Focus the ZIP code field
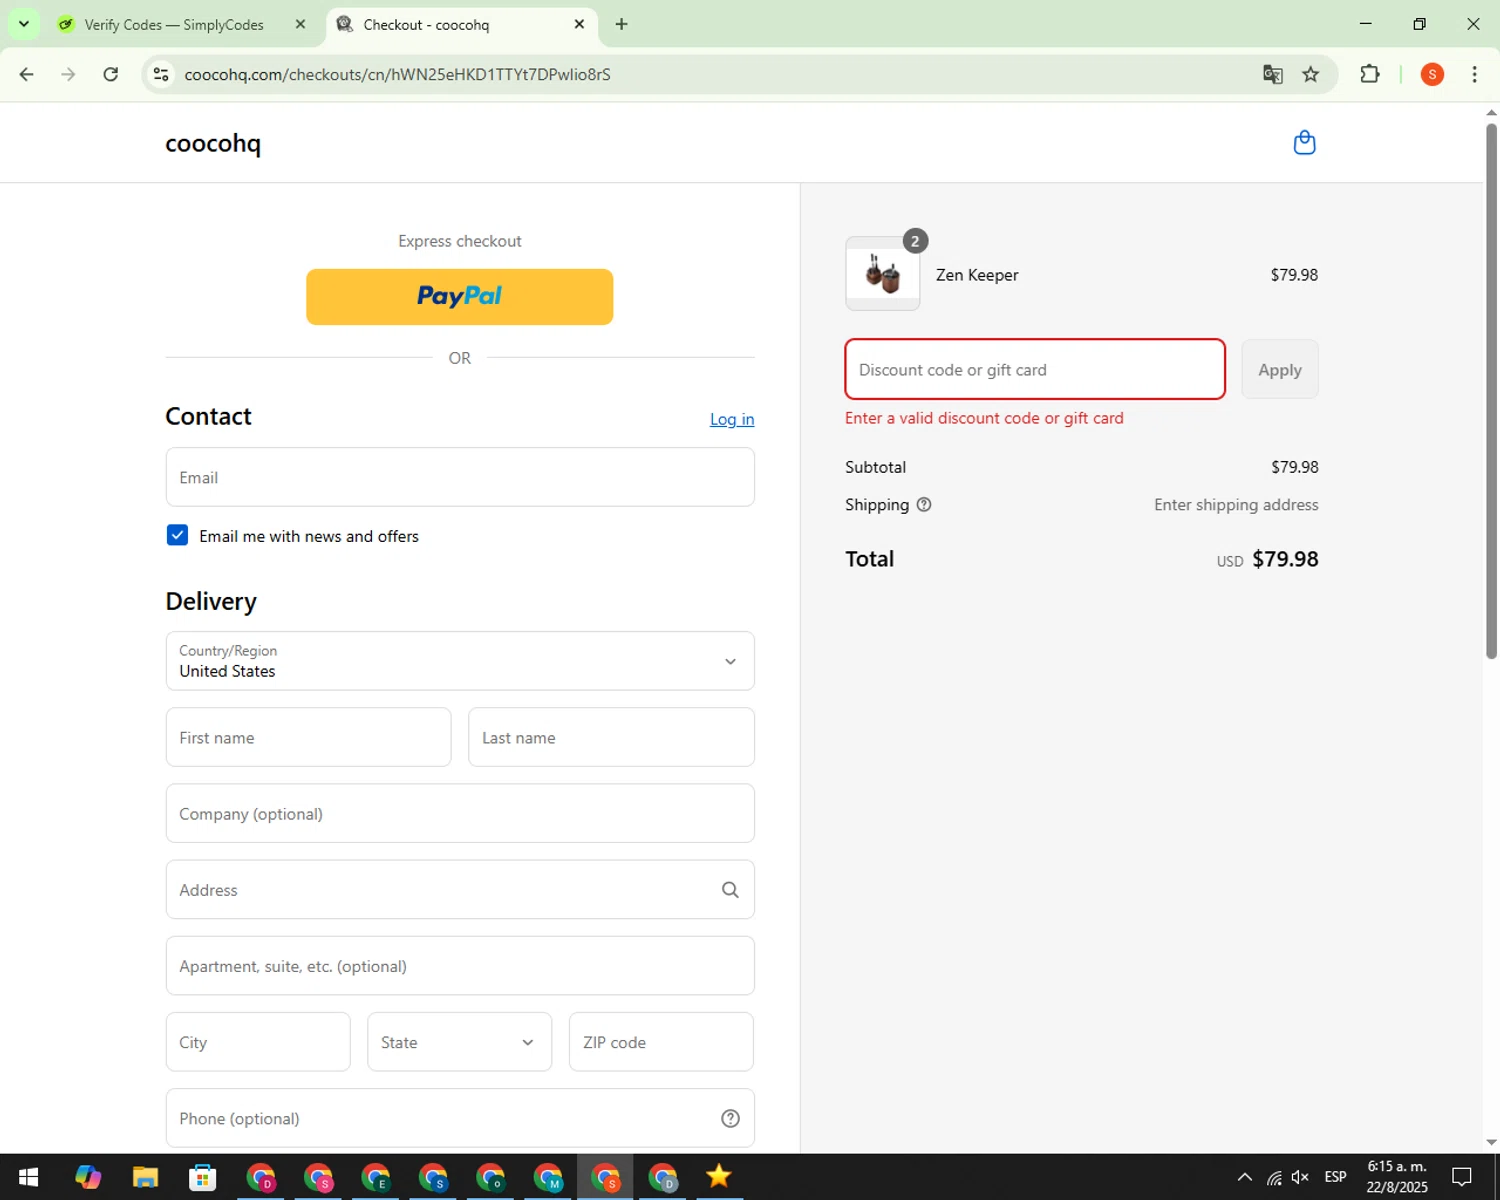This screenshot has height=1200, width=1500. (x=661, y=1042)
